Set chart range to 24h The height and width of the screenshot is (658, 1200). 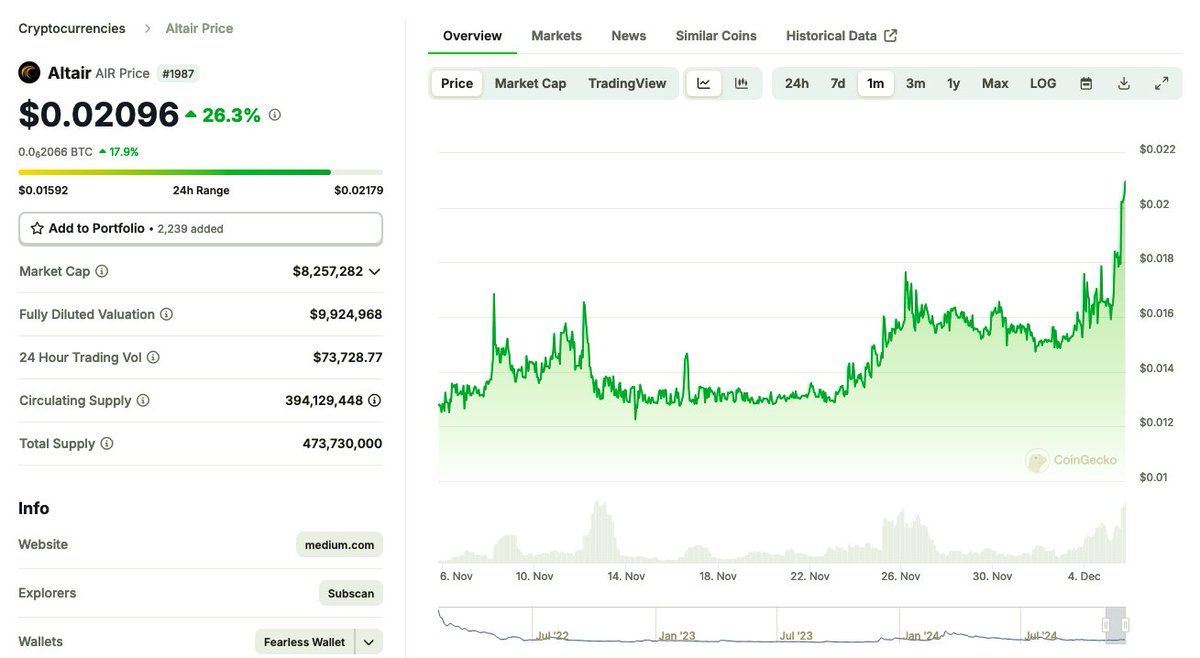click(x=797, y=84)
